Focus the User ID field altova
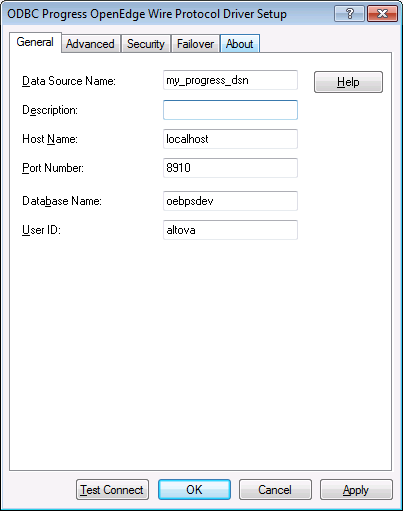This screenshot has width=403, height=511. [230, 230]
